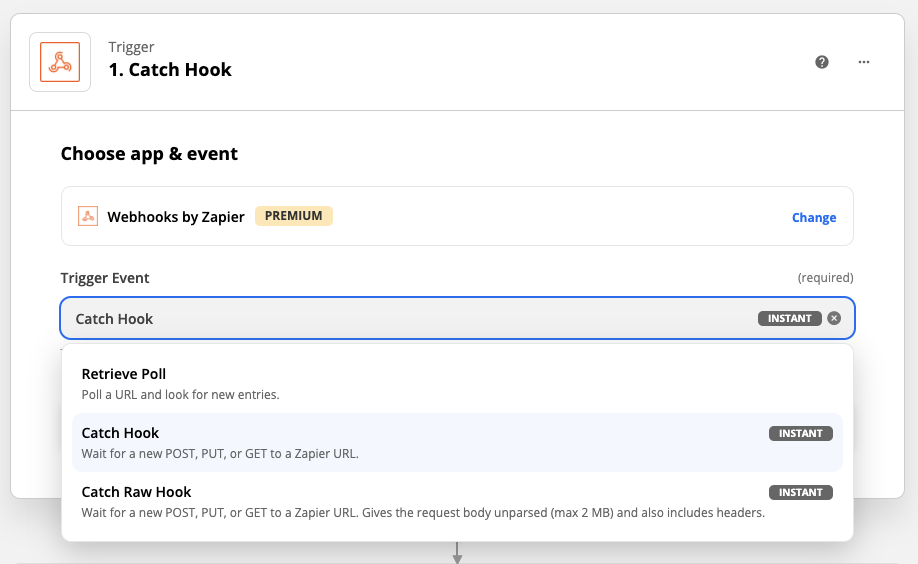
Task: Clear the Trigger Event selection with X icon
Action: coord(835,319)
